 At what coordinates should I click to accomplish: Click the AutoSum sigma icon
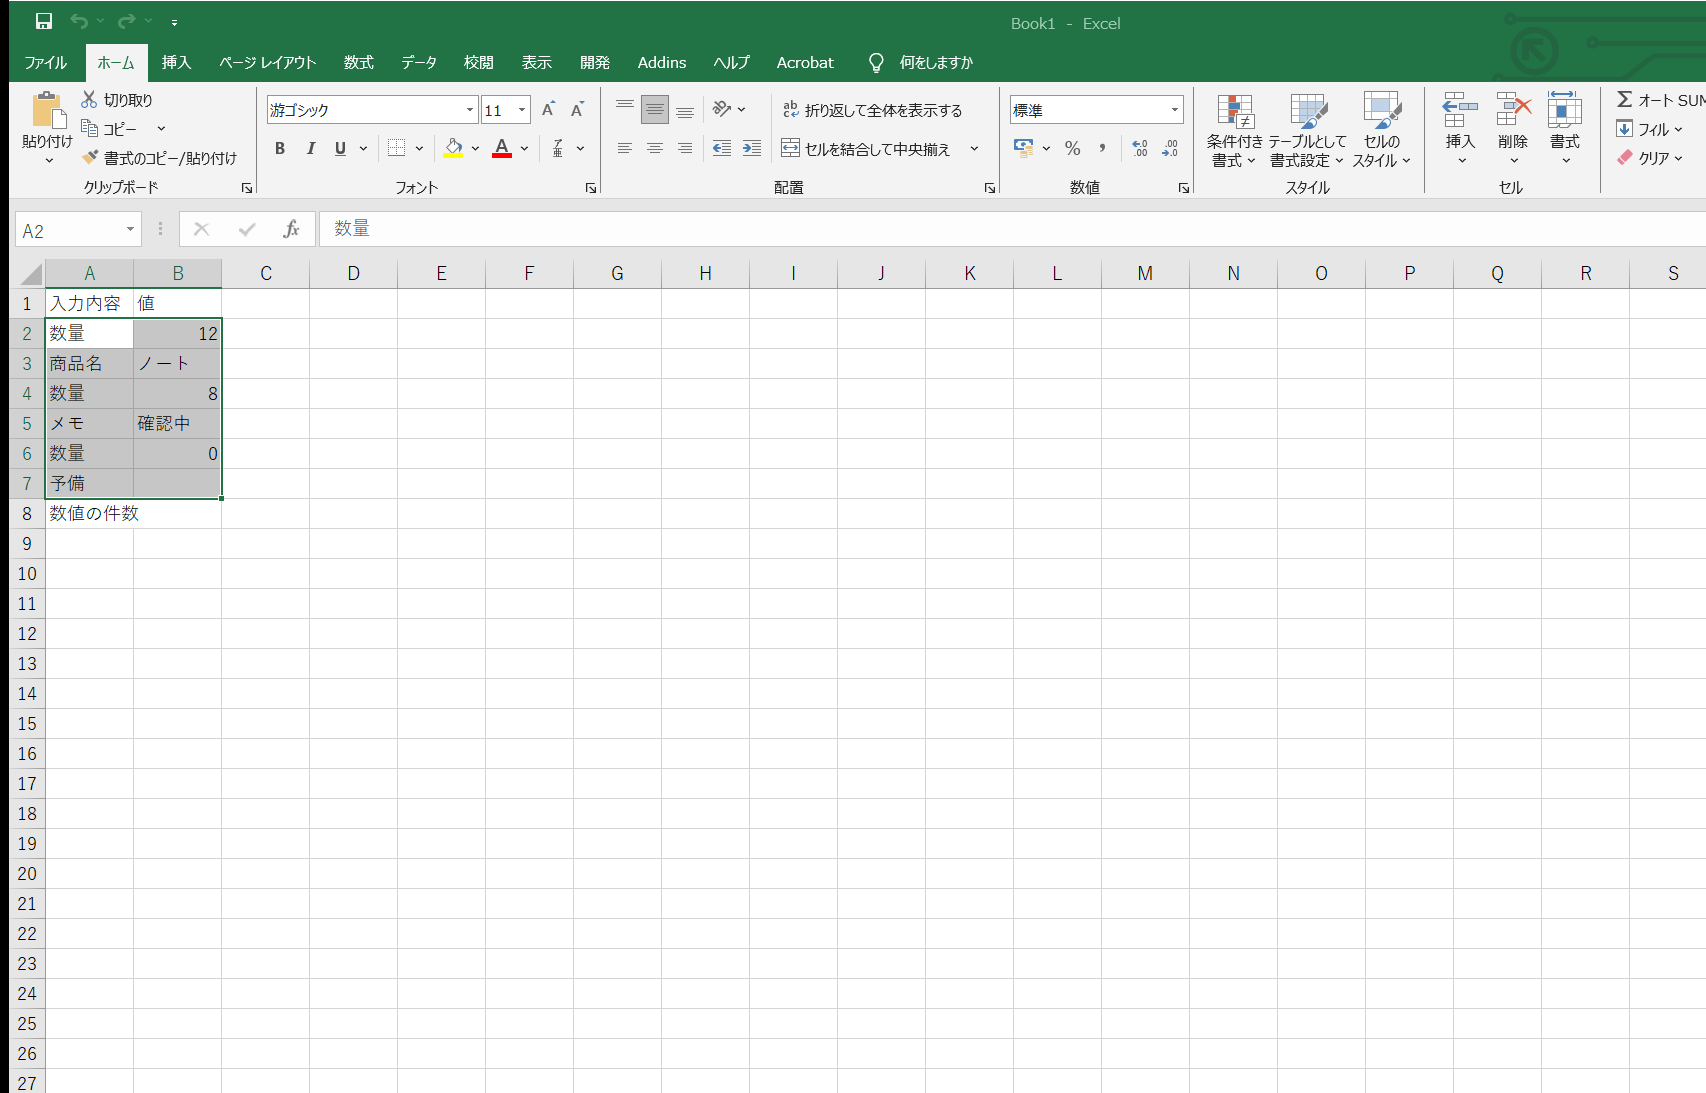tap(1625, 99)
